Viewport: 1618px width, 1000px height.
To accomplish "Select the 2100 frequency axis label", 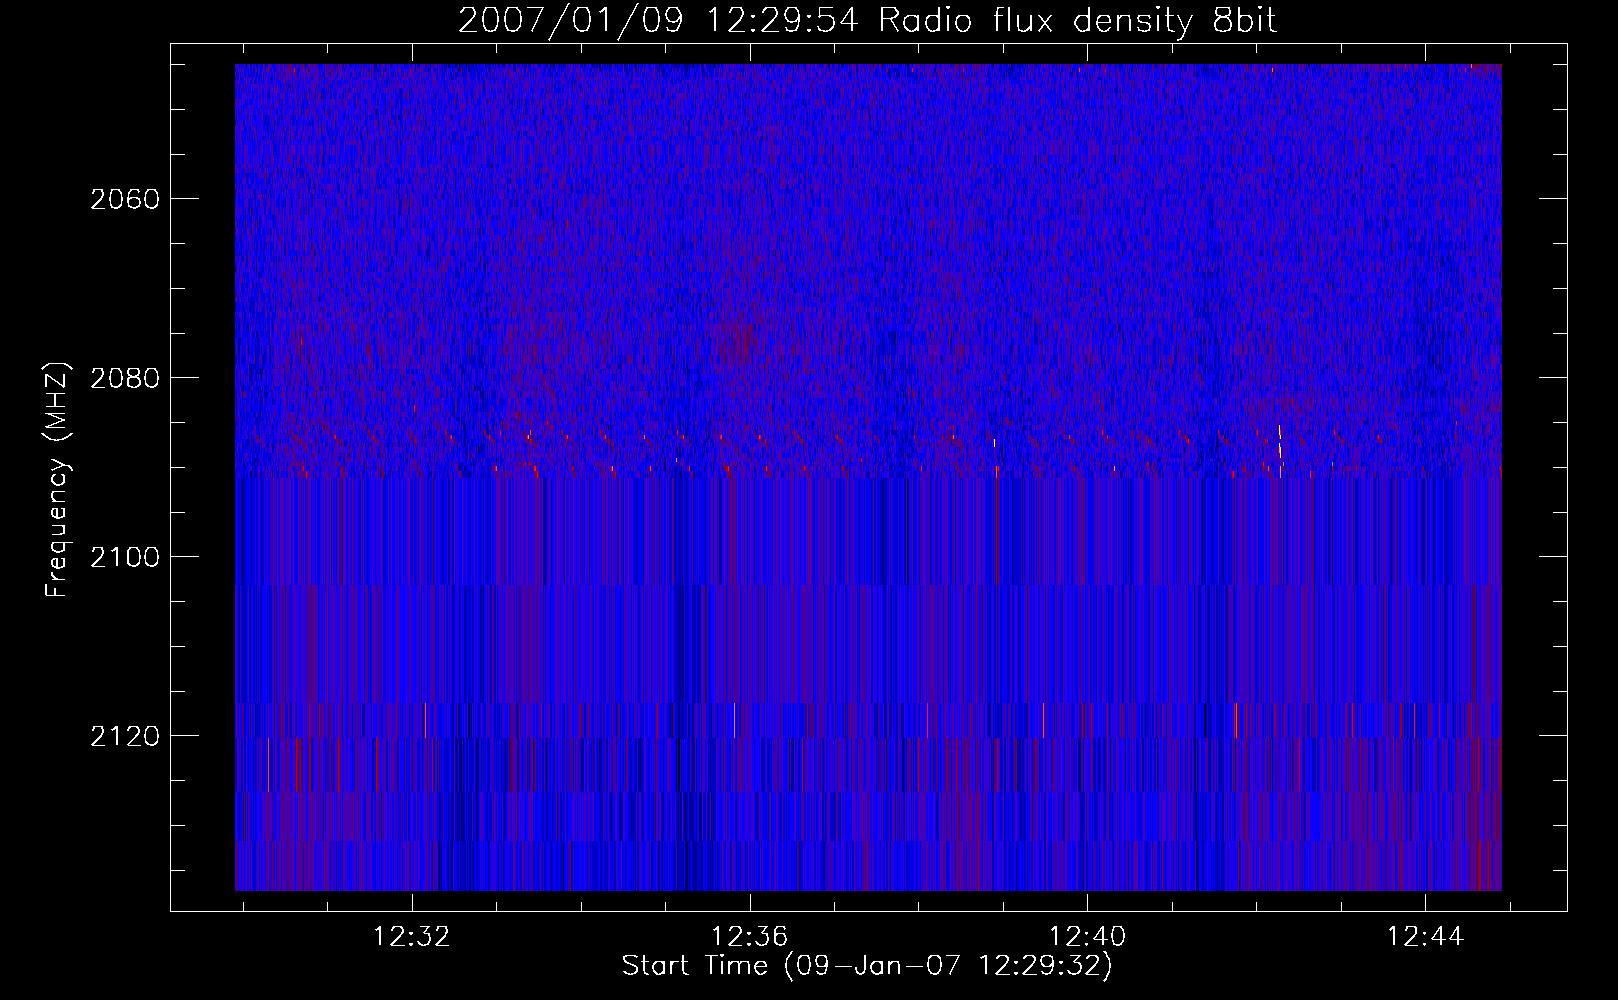I will (x=125, y=557).
